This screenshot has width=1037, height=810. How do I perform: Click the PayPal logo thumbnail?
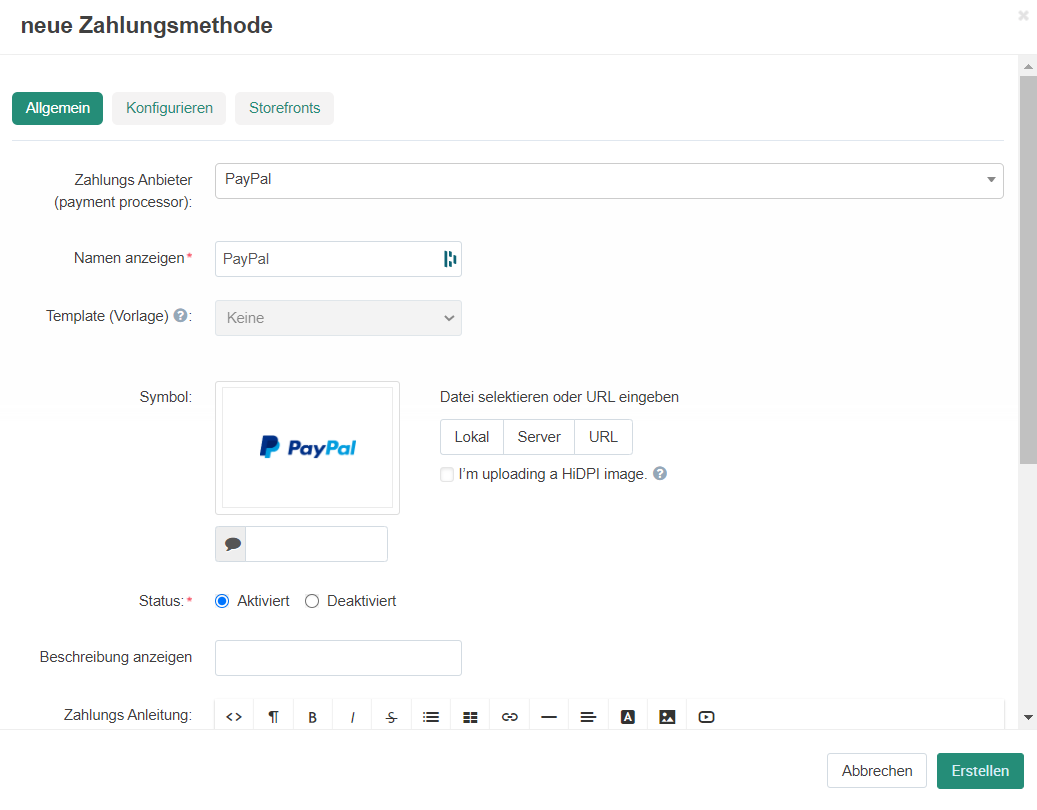pos(308,448)
